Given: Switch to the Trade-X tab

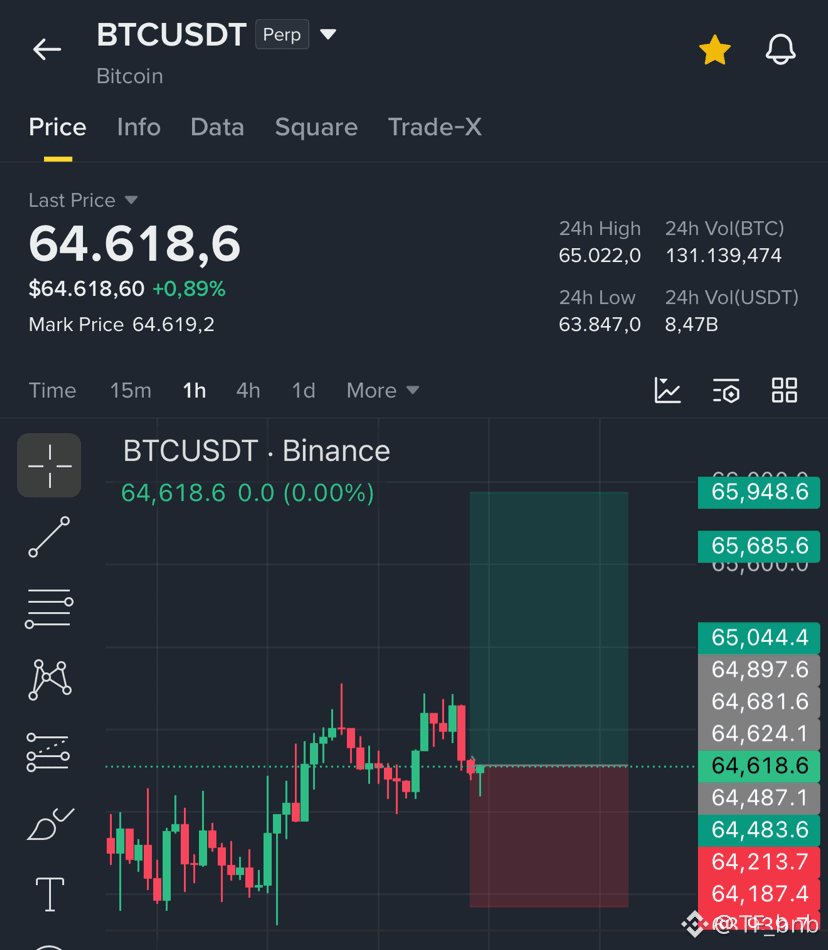Looking at the screenshot, I should 435,127.
